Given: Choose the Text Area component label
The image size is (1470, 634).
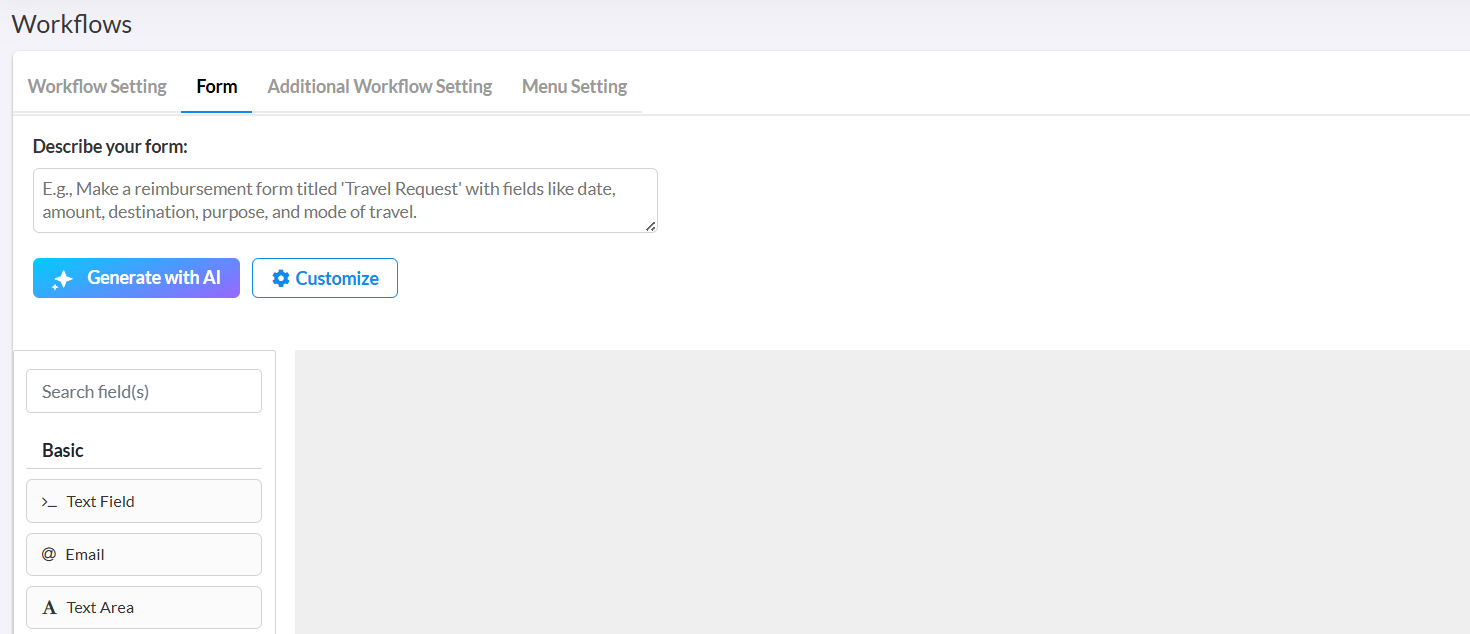Looking at the screenshot, I should point(100,608).
